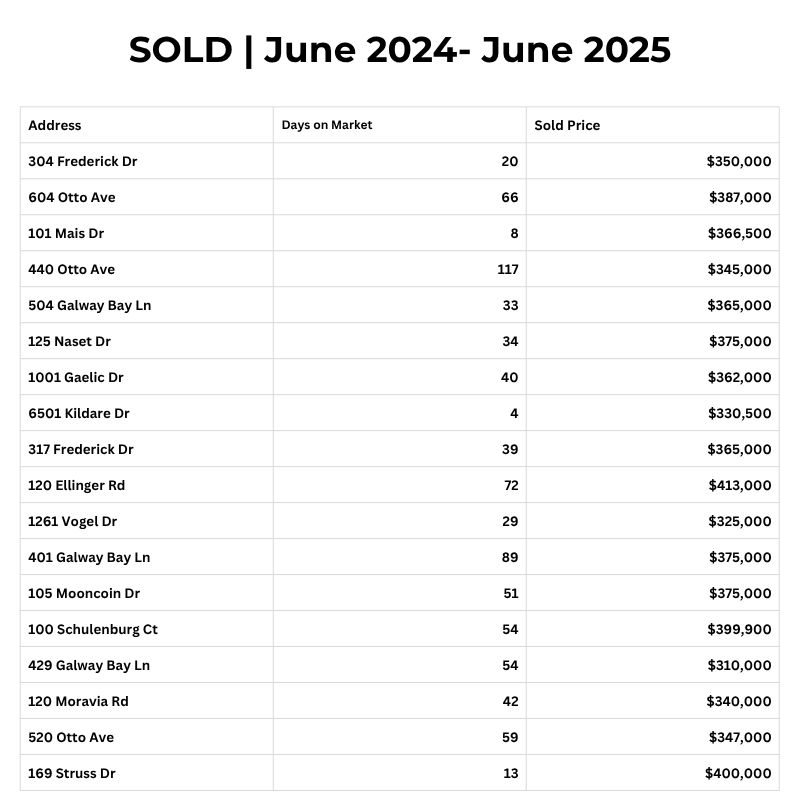Click the "SOLD | June 2024- June 2025" title
Viewport: 800px width, 800px height.
(400, 50)
